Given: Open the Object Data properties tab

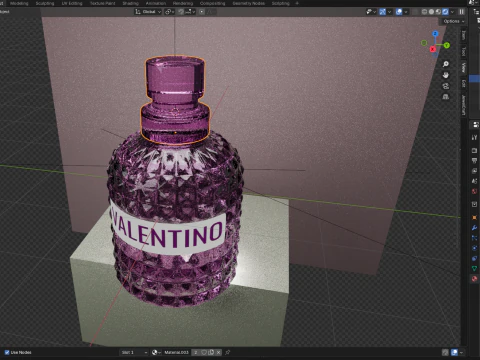Looking at the screenshot, I should pyautogui.click(x=474, y=268).
